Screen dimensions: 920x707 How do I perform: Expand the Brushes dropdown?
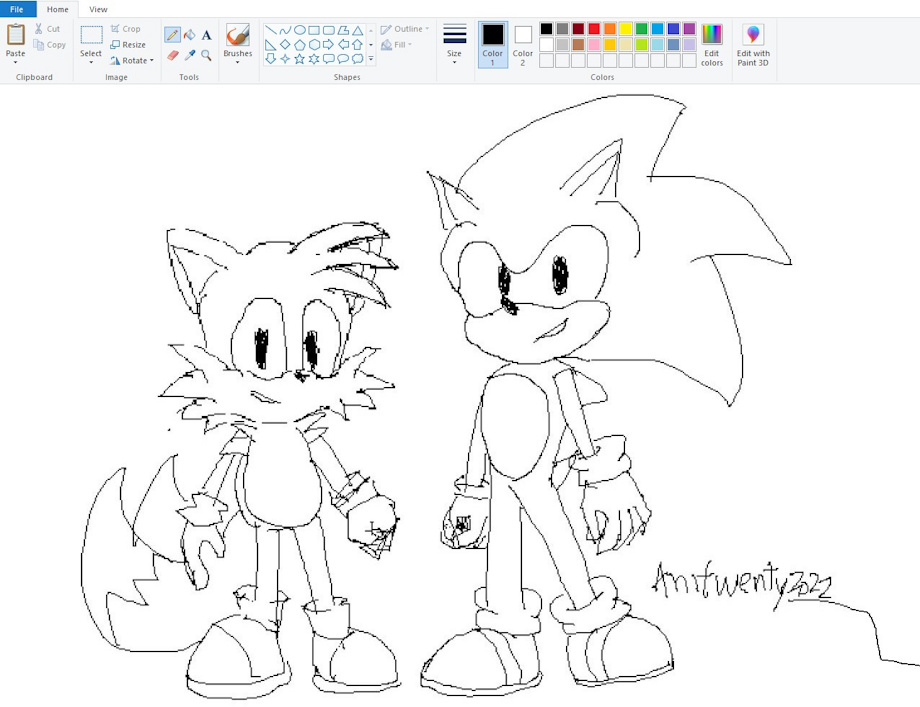(x=238, y=62)
